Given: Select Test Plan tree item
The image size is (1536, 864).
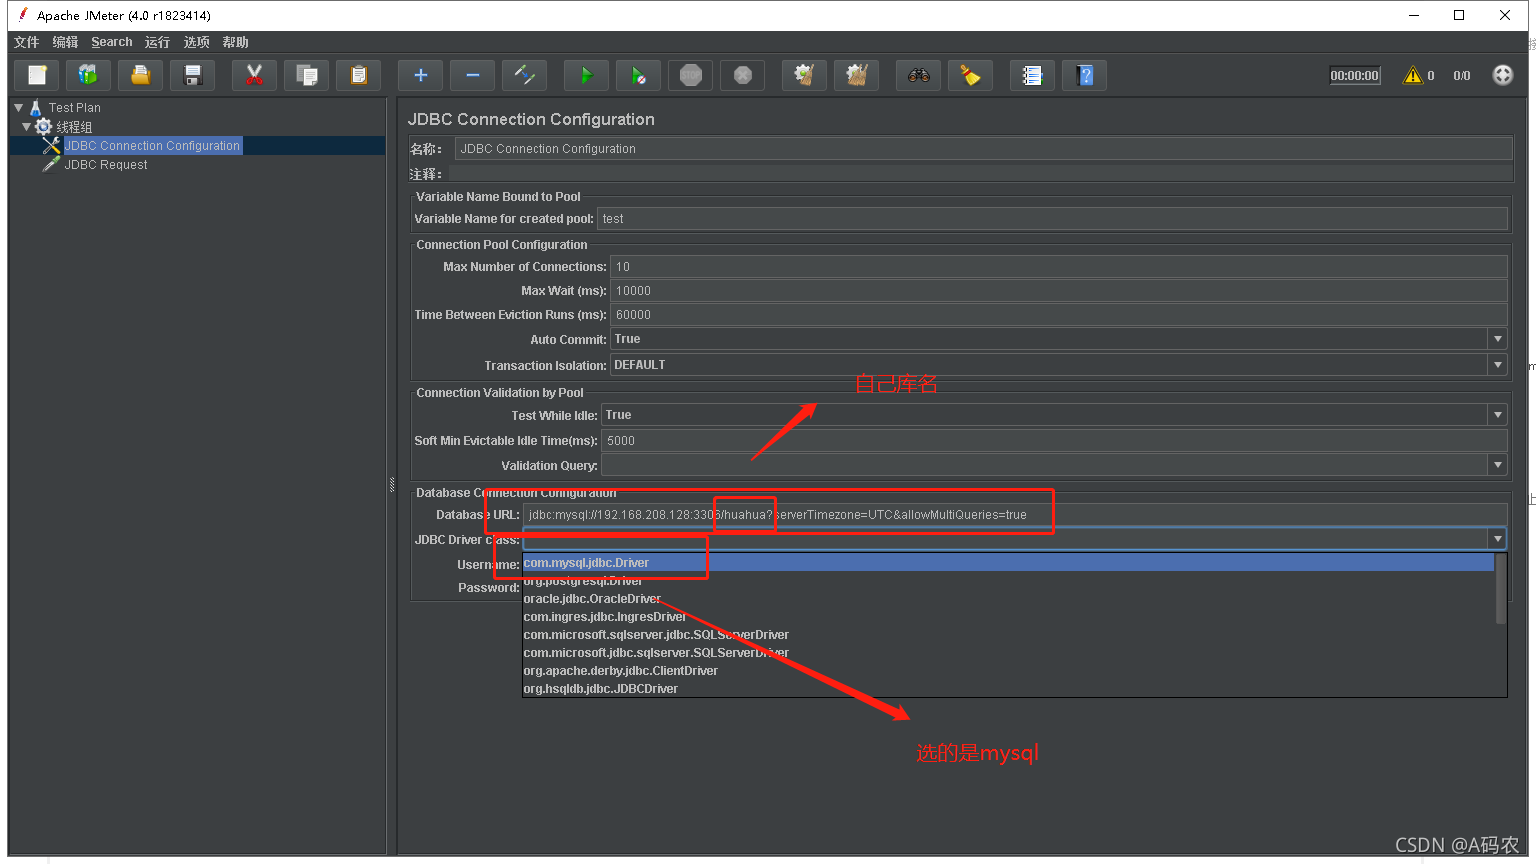Looking at the screenshot, I should tap(75, 107).
